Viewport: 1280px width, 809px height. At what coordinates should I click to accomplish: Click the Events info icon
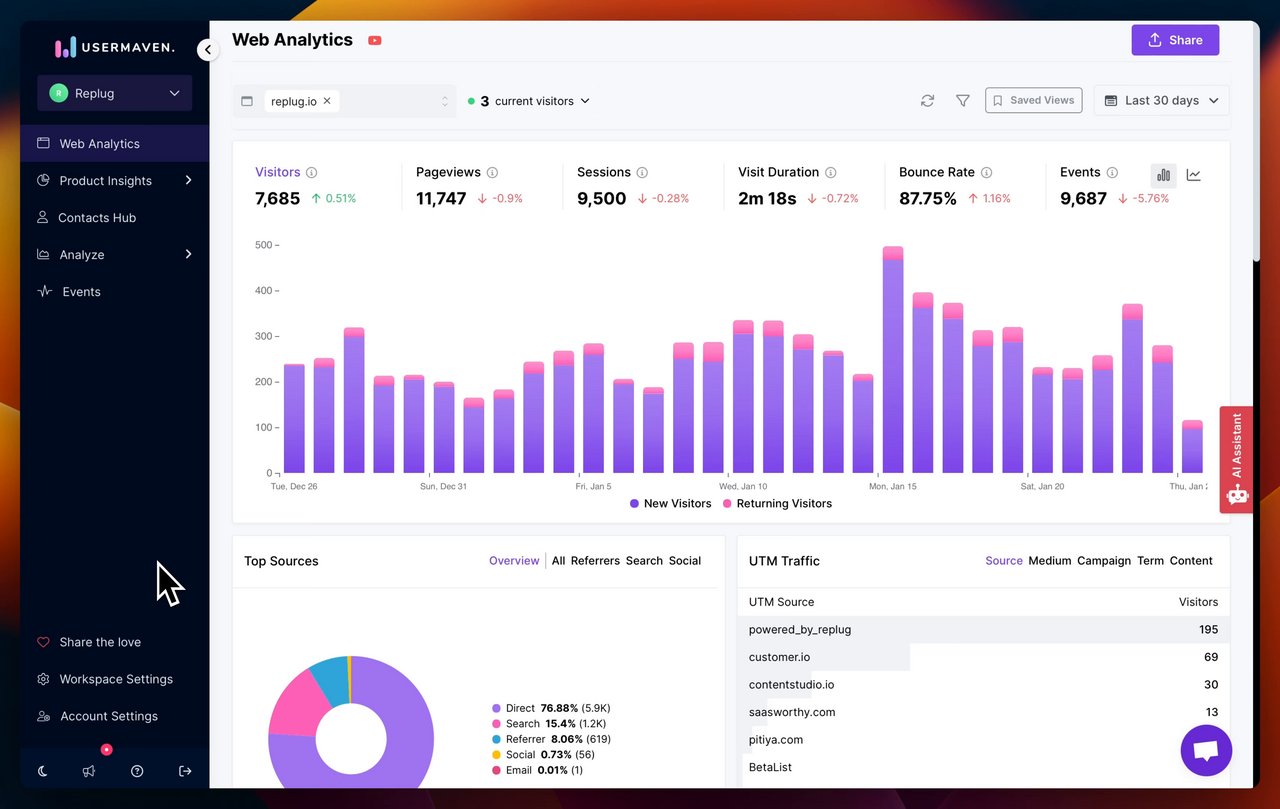(1112, 173)
